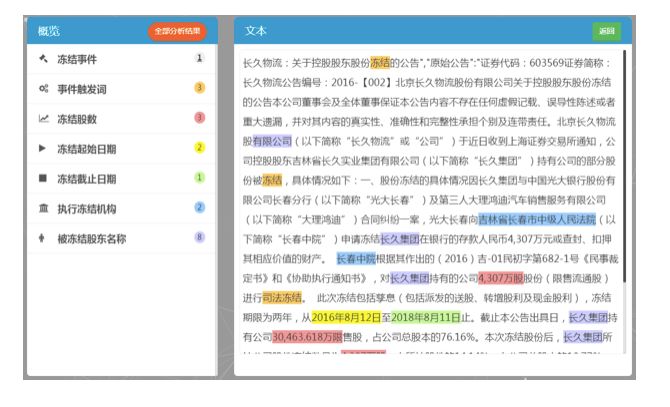
Task: Click red highlighted 4,307万股
Action: click(501, 278)
